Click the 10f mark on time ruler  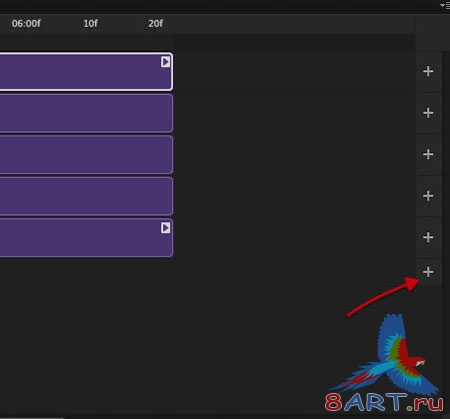click(90, 24)
